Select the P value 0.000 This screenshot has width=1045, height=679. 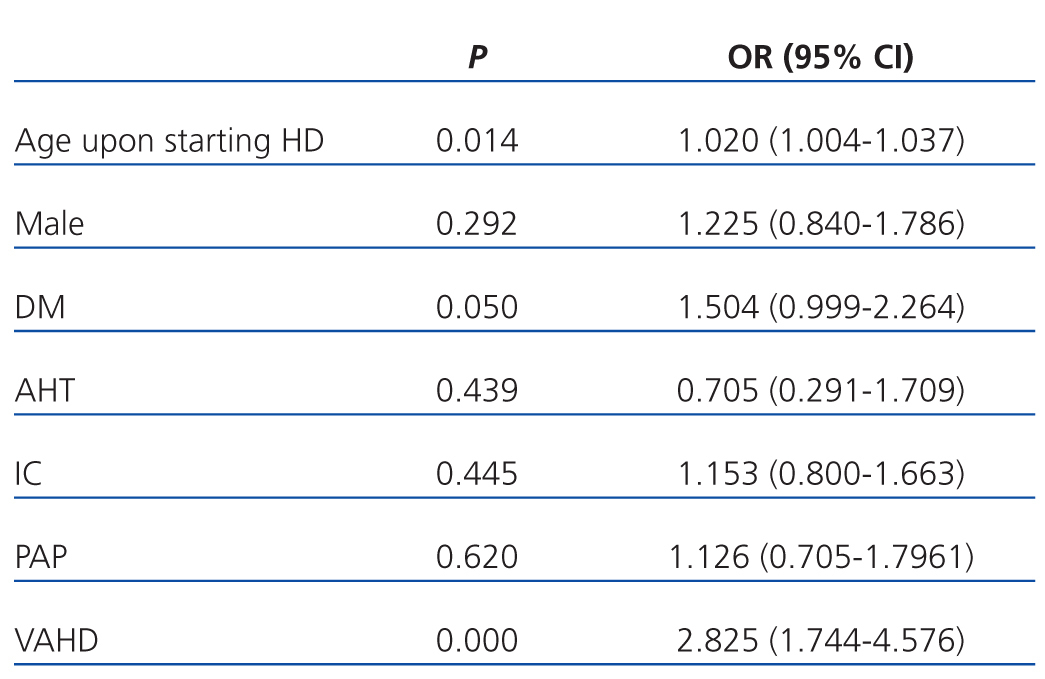pos(477,639)
